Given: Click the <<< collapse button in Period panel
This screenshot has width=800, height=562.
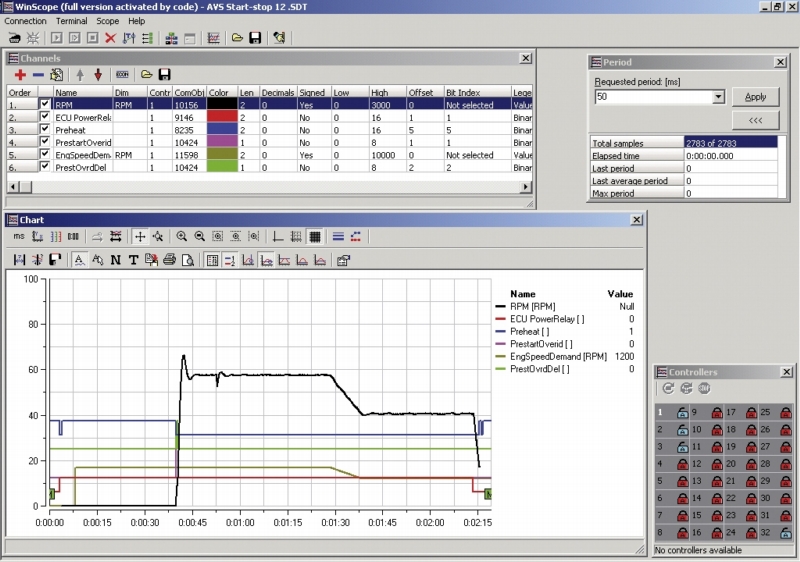Looking at the screenshot, I should tap(755, 121).
